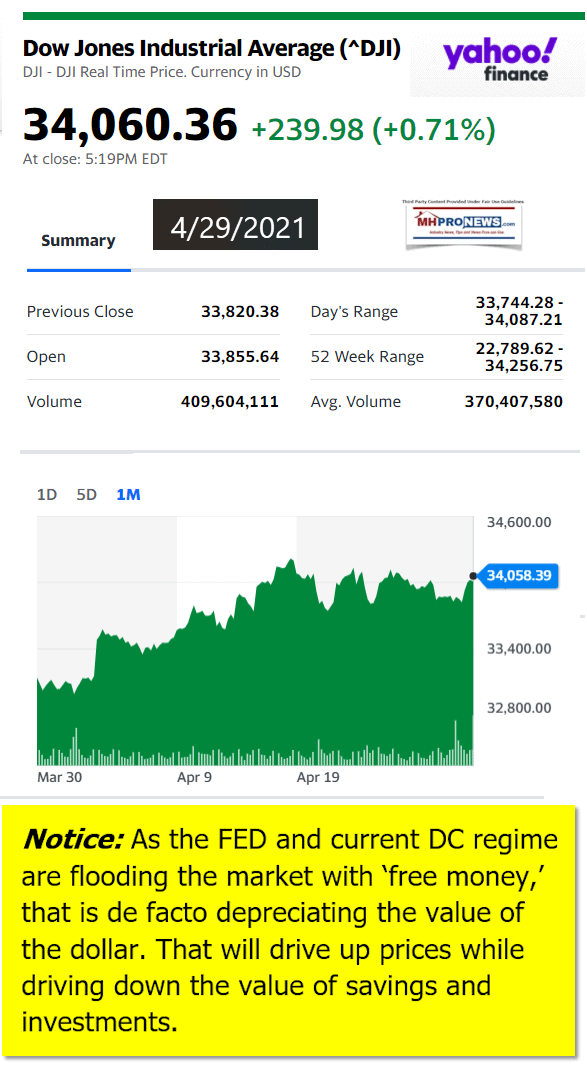Select the 1M chart range

pyautogui.click(x=128, y=495)
